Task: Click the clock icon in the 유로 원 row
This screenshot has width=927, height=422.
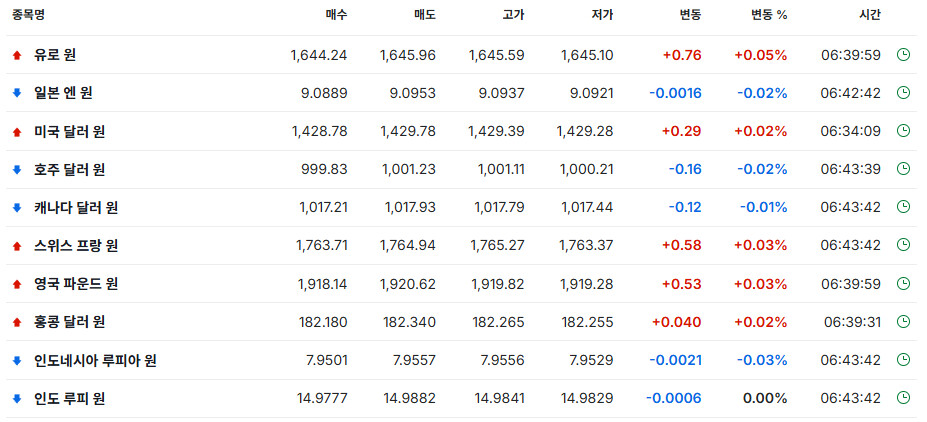Action: click(903, 55)
